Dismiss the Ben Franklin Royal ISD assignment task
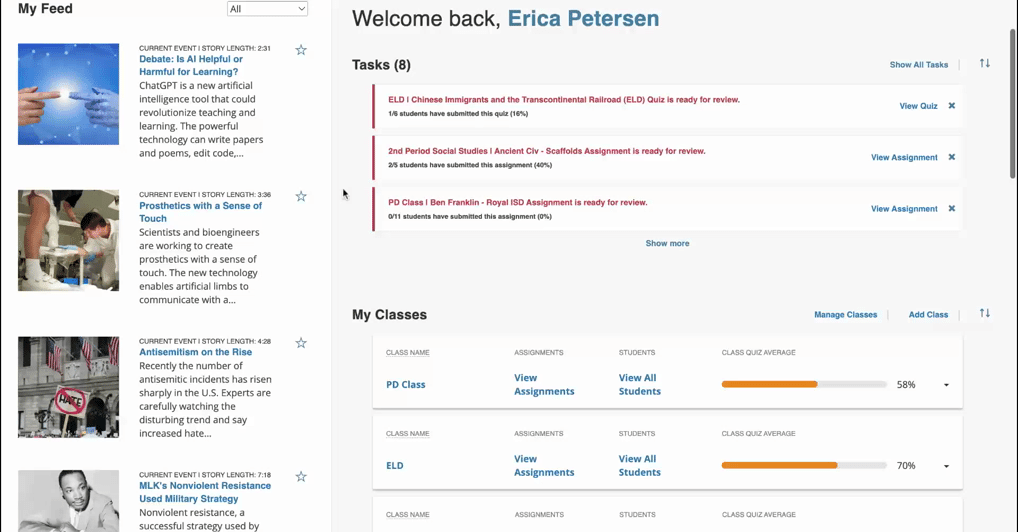Image resolution: width=1018 pixels, height=532 pixels. pos(952,209)
